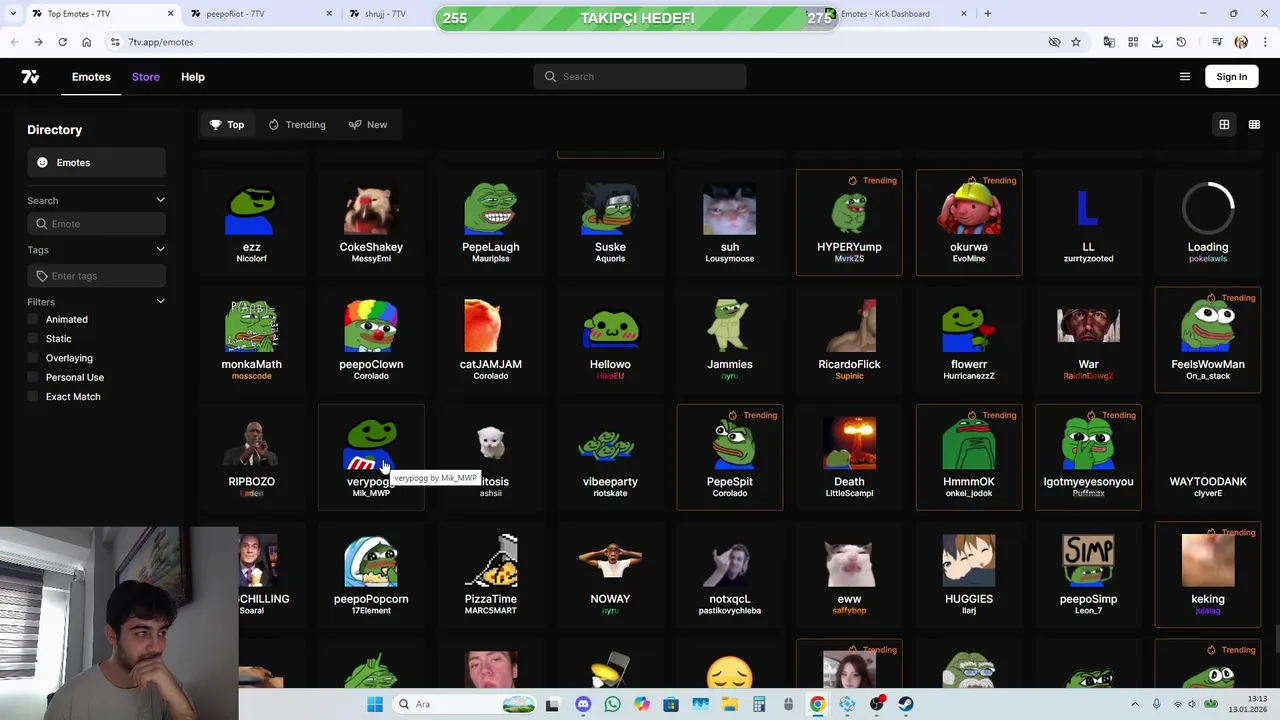Open the catJAMJAM emote card
Image resolution: width=1280 pixels, height=720 pixels.
(x=490, y=340)
